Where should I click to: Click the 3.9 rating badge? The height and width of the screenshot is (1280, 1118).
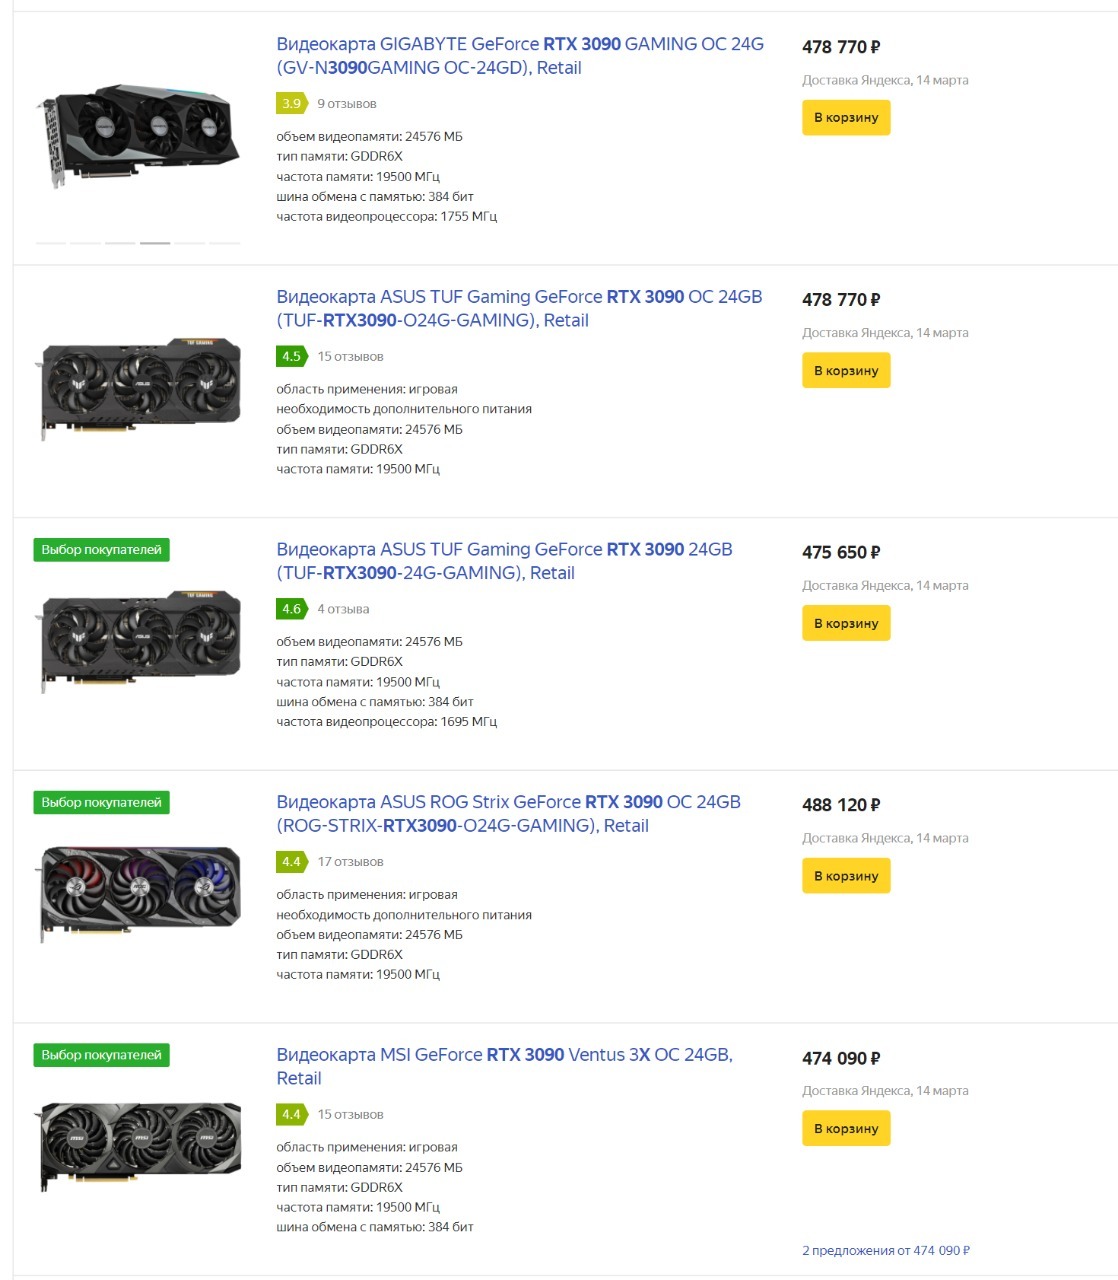pos(290,104)
